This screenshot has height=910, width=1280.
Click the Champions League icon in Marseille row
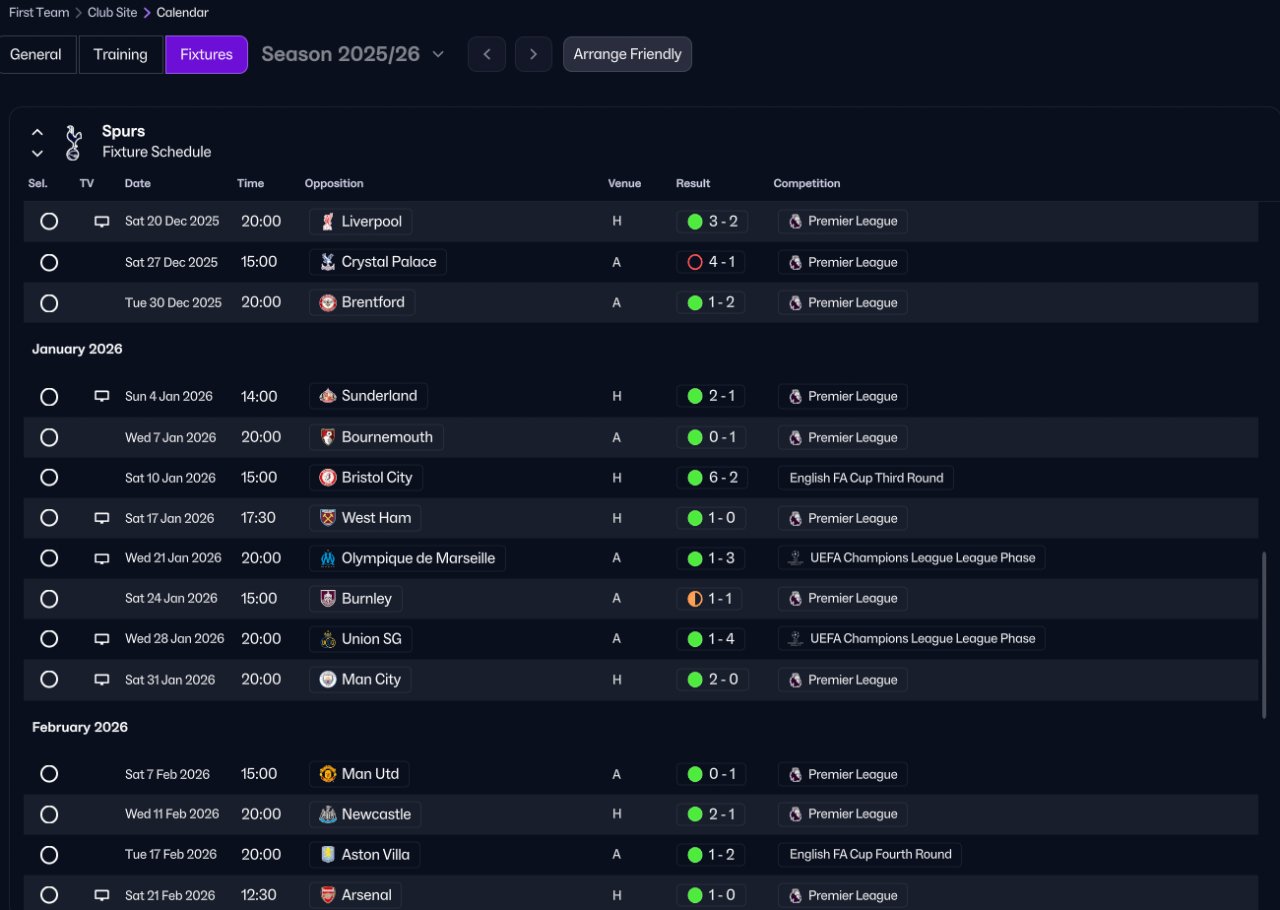[795, 558]
